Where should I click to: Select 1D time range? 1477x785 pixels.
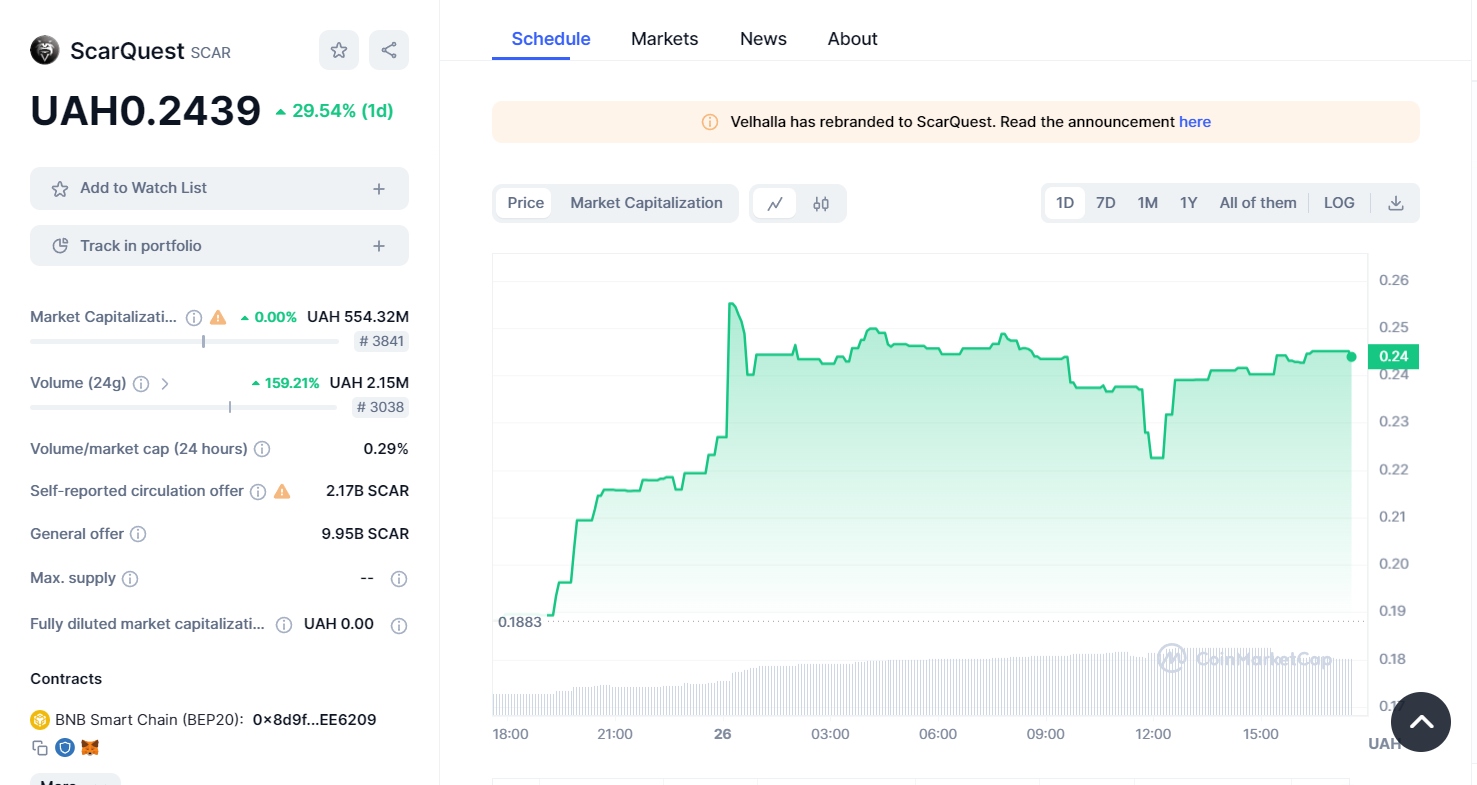click(1065, 203)
